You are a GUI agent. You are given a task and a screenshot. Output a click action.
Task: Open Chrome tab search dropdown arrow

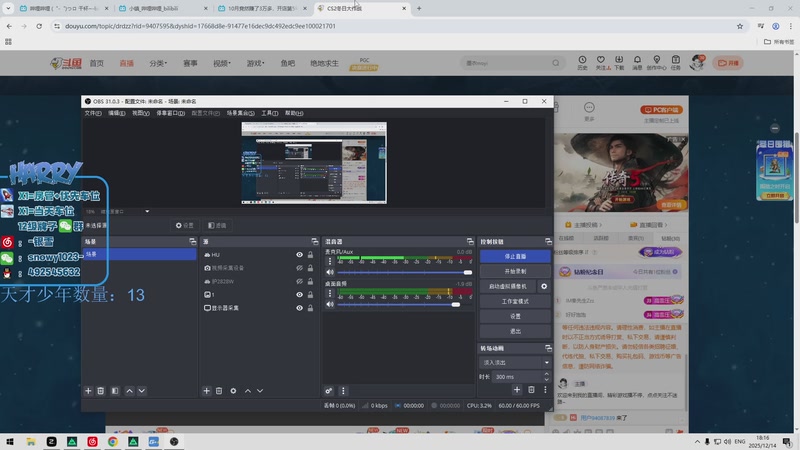8,8
